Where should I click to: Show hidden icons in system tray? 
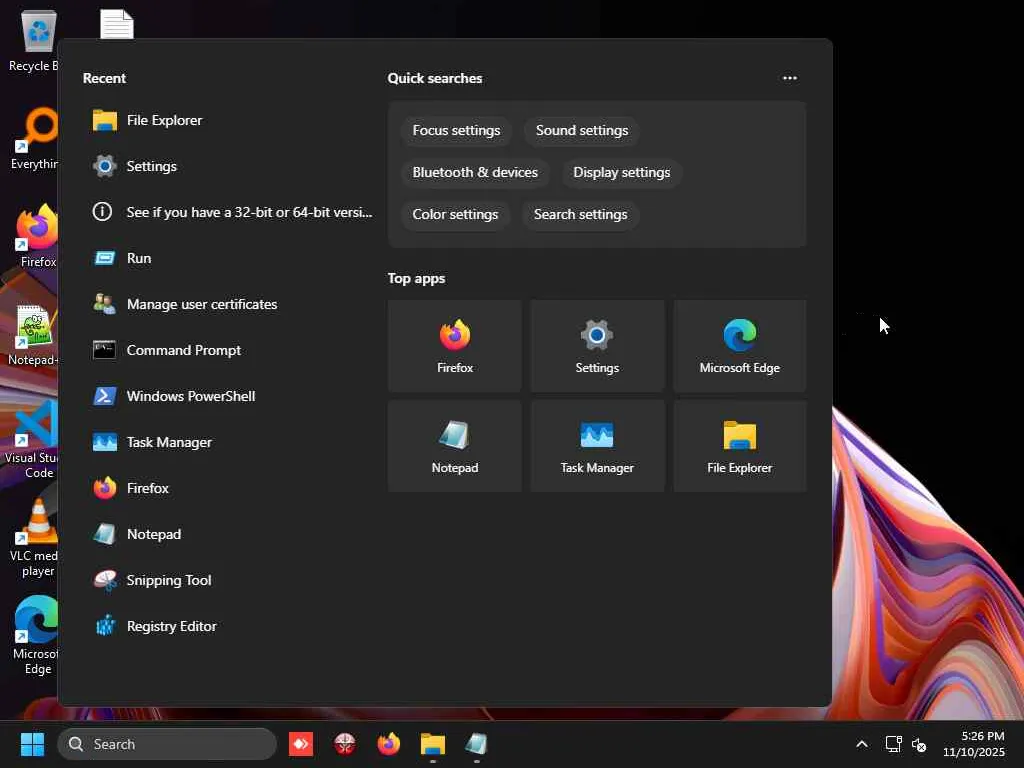pyautogui.click(x=862, y=744)
